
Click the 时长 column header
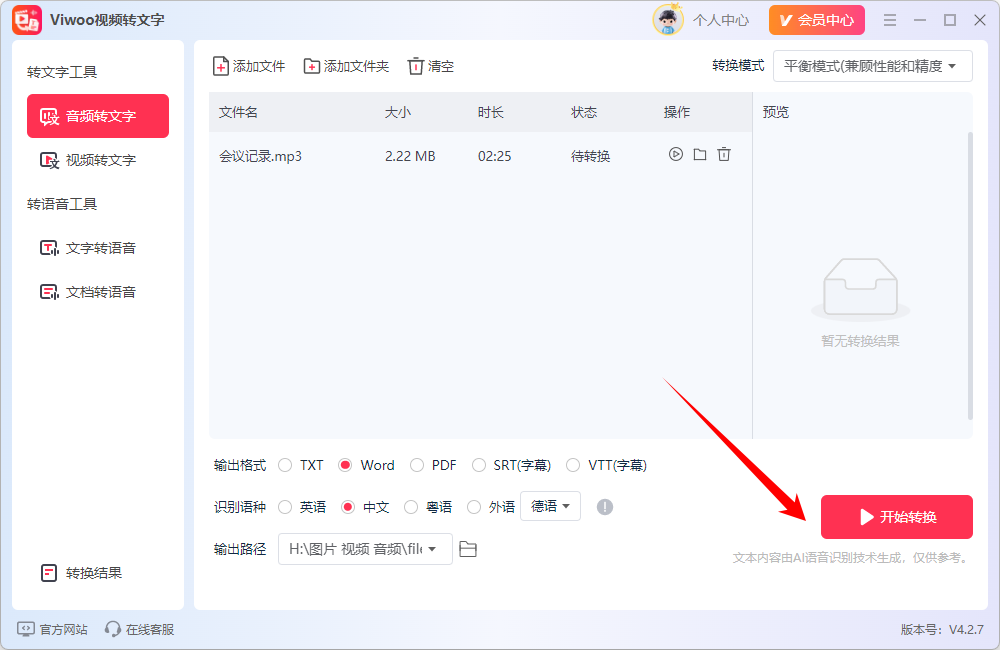(490, 112)
